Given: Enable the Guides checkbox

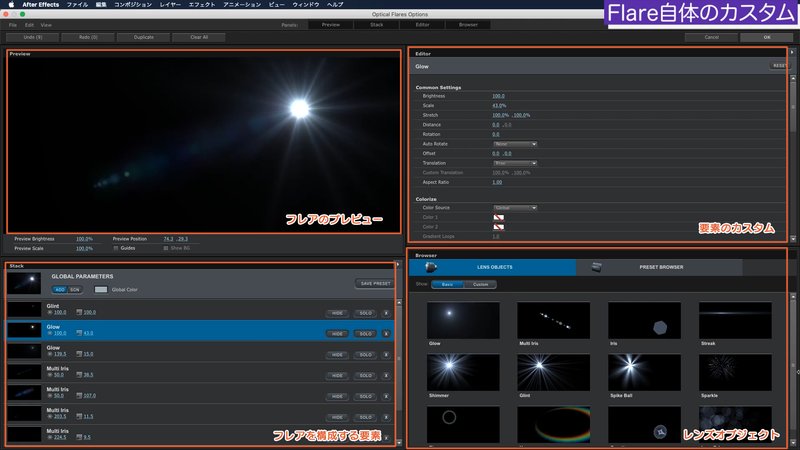Looking at the screenshot, I should click(116, 248).
